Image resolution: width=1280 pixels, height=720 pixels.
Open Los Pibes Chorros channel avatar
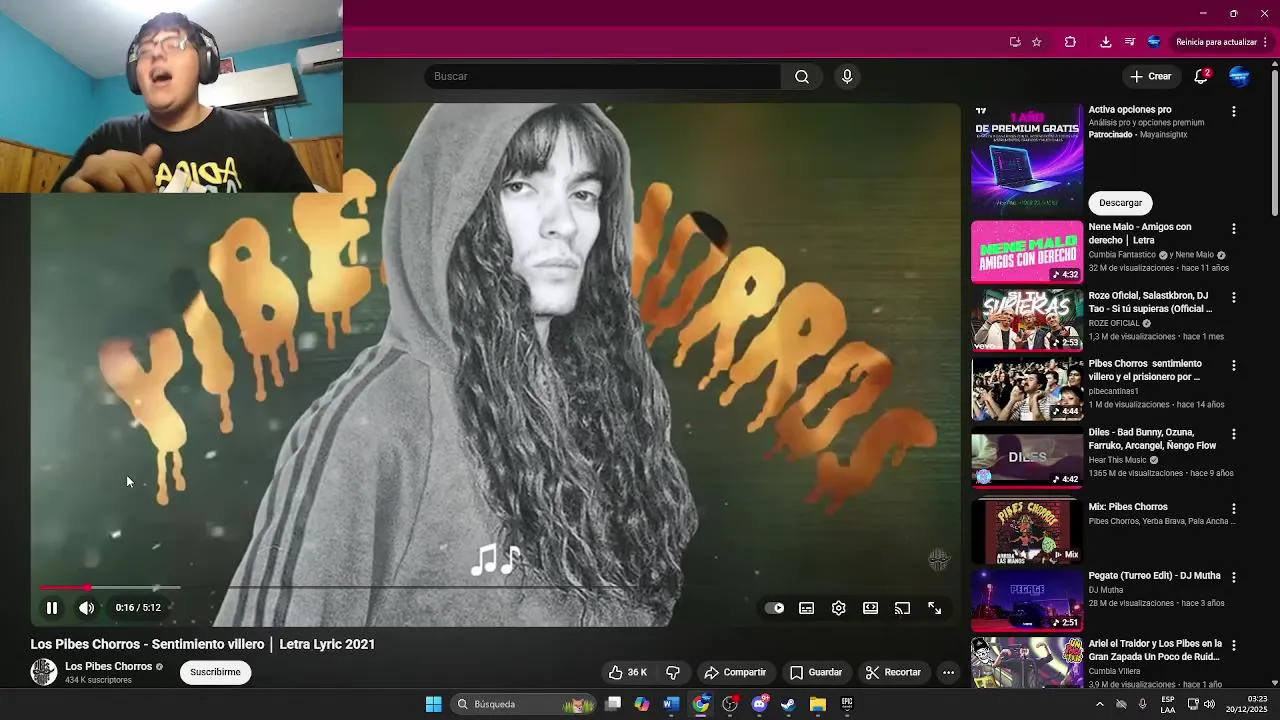44,672
